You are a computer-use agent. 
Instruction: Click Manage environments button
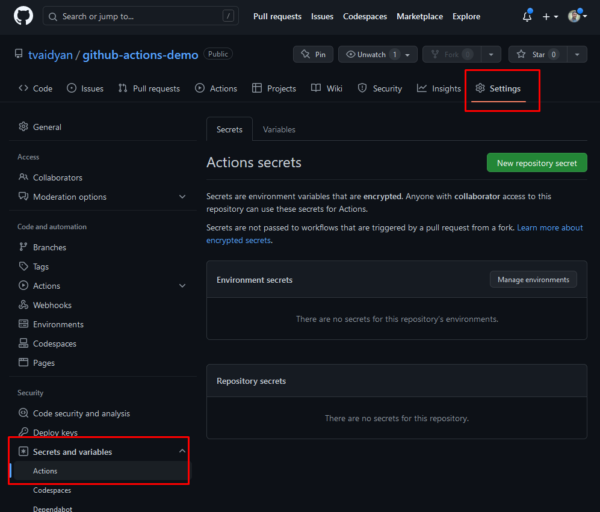coord(533,280)
